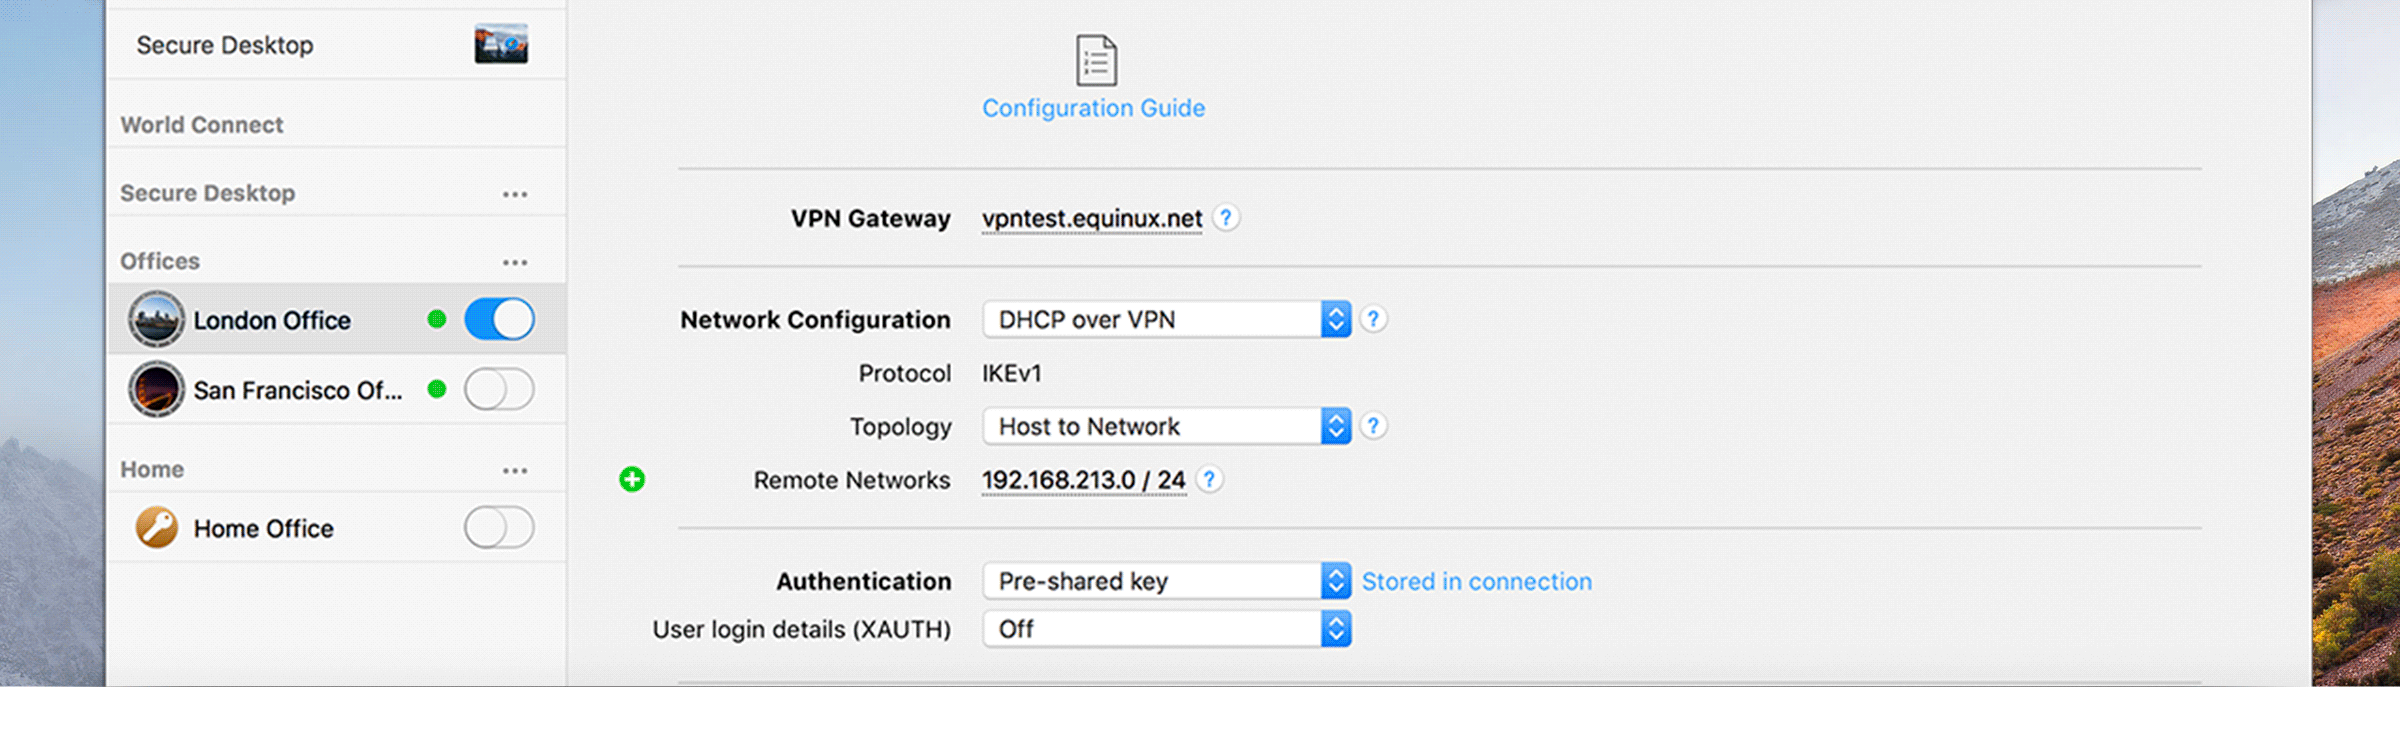Show help for Network Configuration

point(1374,319)
